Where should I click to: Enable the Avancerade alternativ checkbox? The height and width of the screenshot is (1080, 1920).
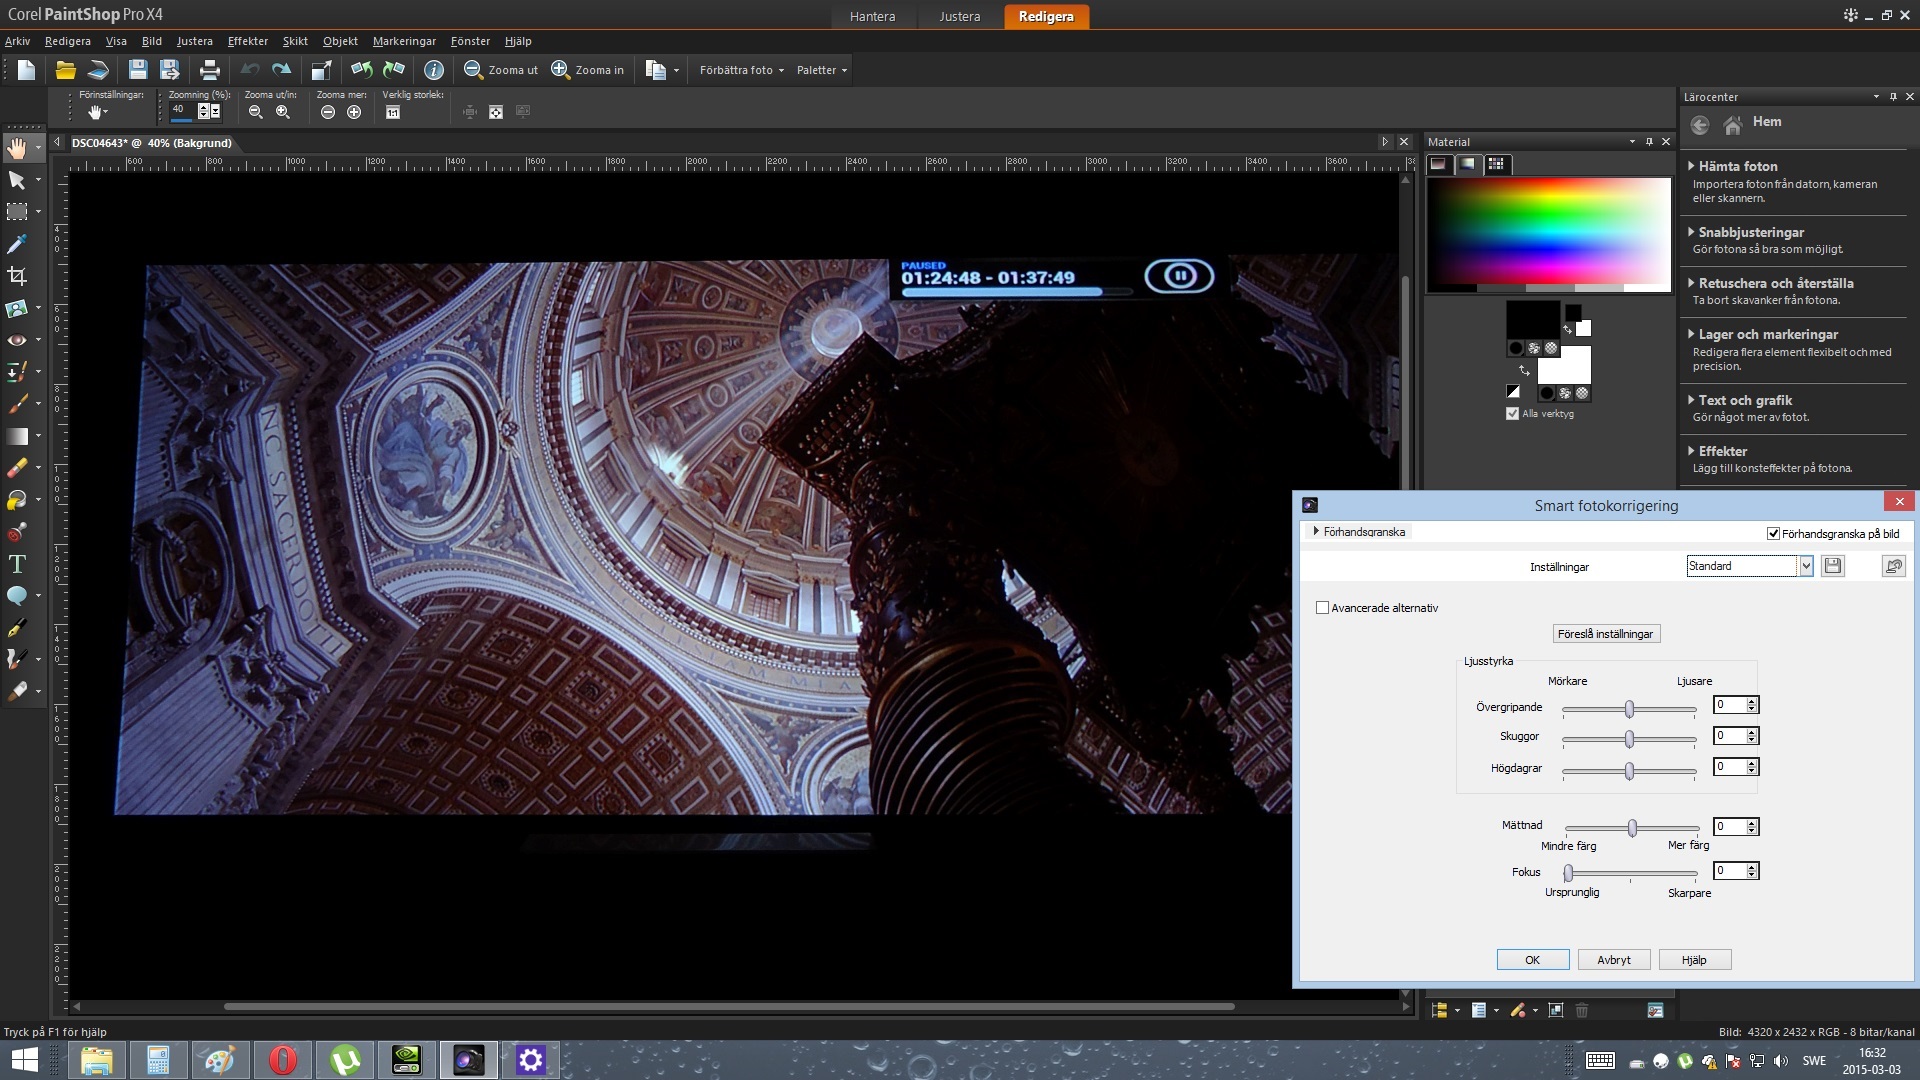tap(1322, 608)
